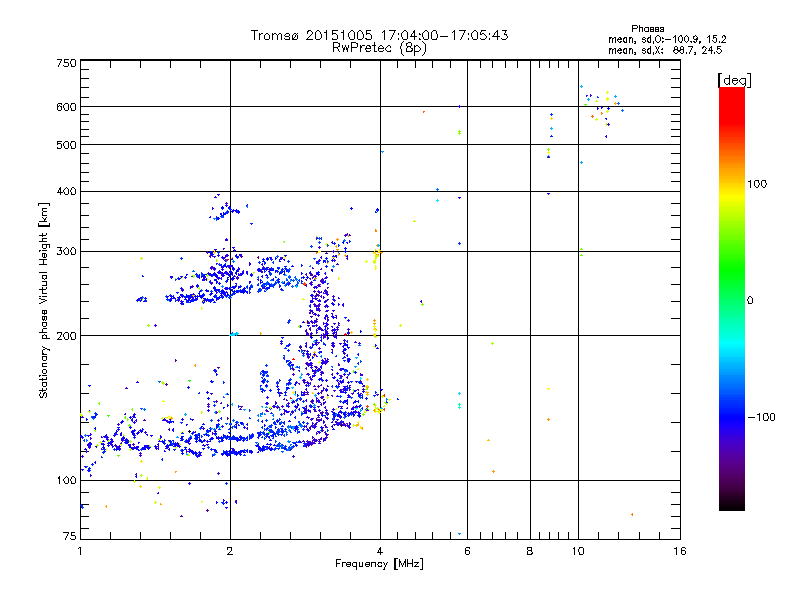
Task: Click the colorbar tick label '0'
Action: (x=749, y=301)
